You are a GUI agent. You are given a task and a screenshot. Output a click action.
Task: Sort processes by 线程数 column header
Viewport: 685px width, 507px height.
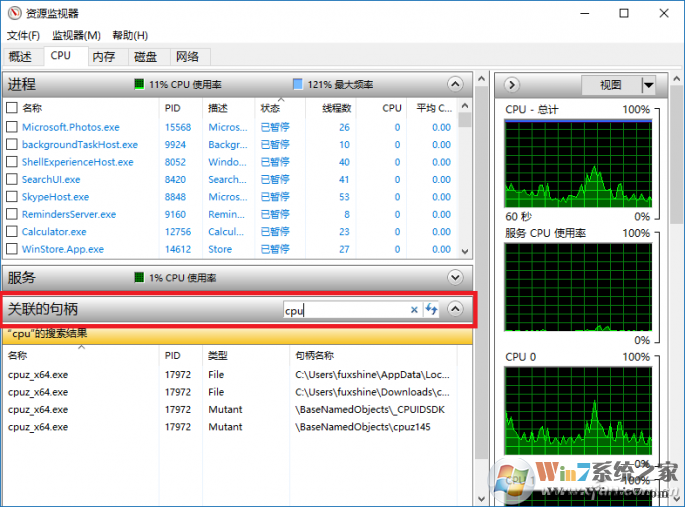336,108
